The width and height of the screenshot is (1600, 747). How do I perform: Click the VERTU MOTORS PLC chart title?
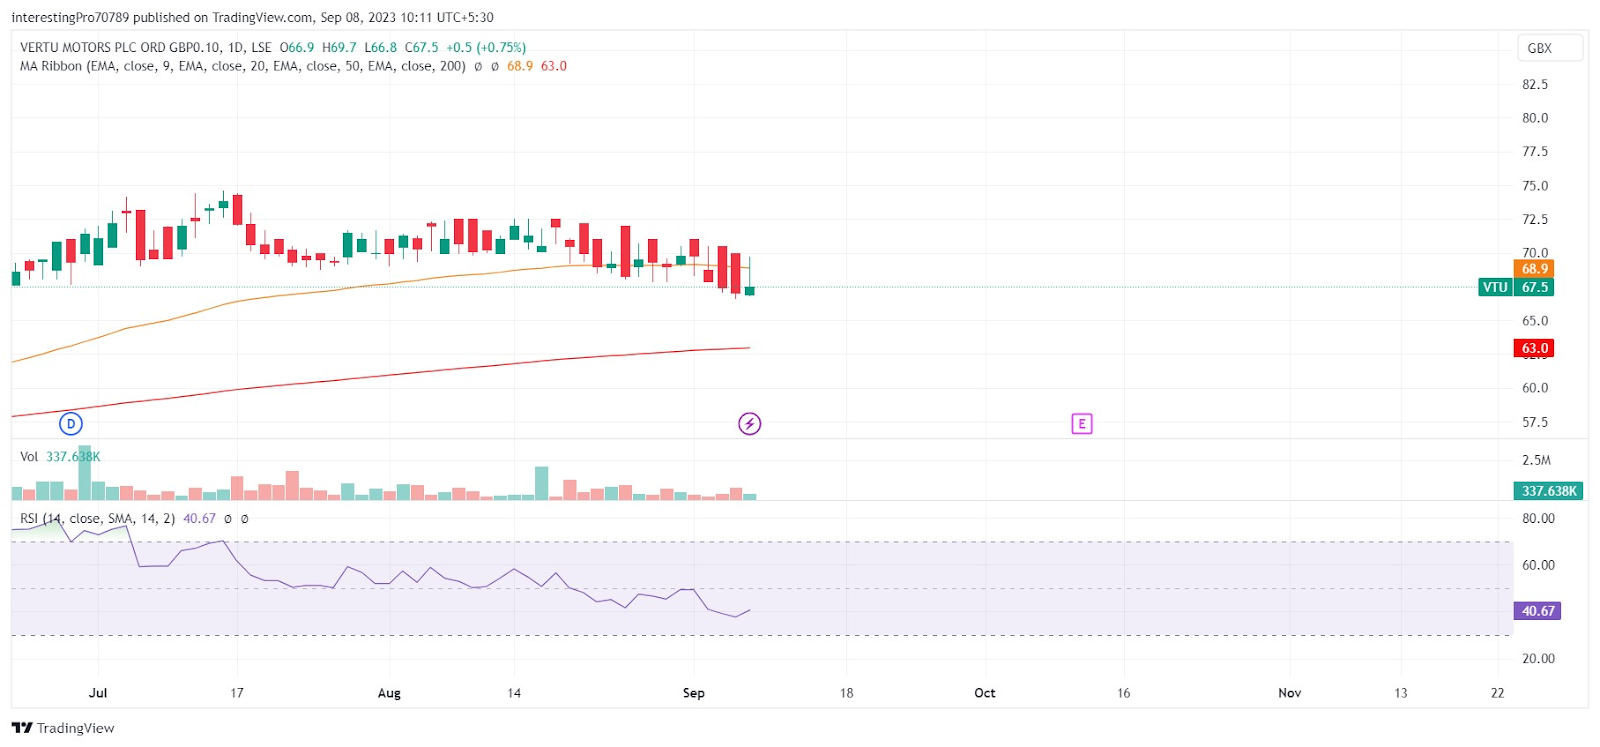tap(146, 47)
